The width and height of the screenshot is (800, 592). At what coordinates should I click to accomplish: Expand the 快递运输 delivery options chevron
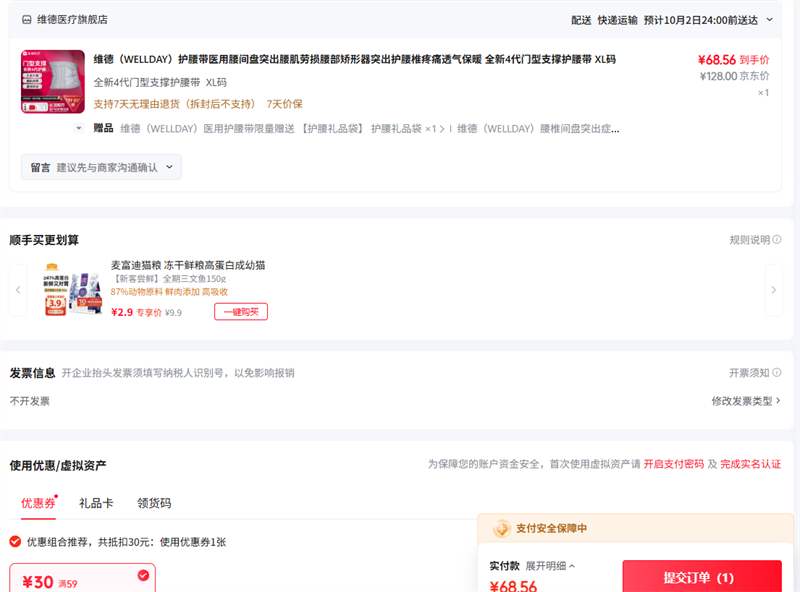(x=769, y=19)
